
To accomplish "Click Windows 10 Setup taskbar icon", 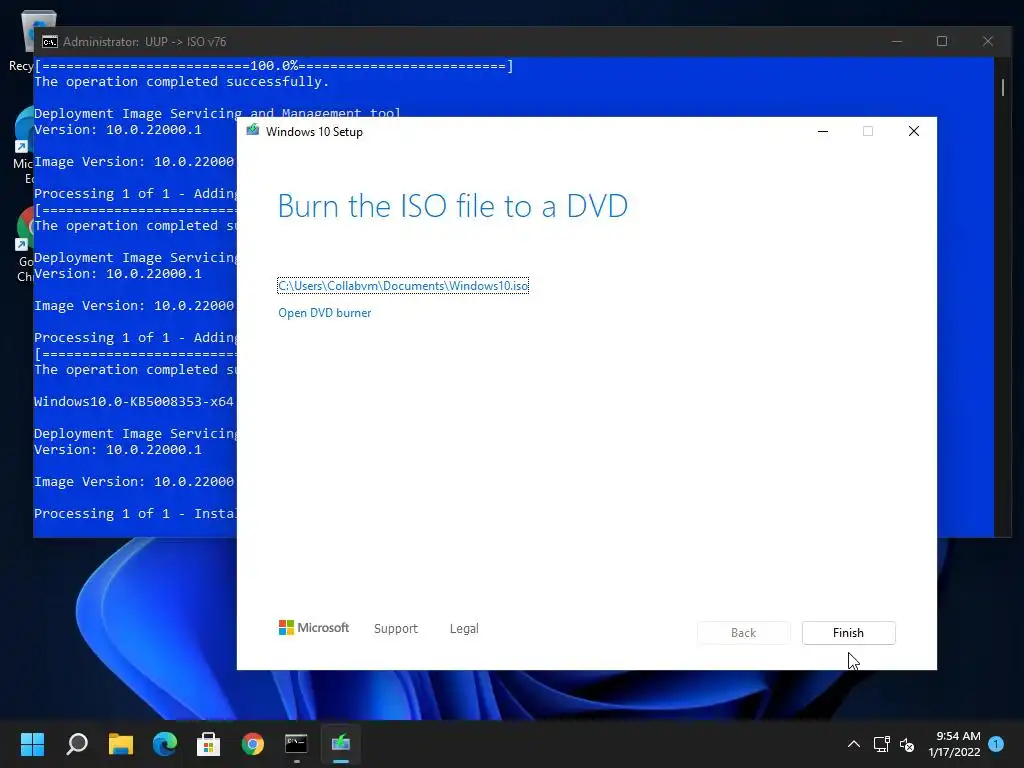I will tap(341, 743).
